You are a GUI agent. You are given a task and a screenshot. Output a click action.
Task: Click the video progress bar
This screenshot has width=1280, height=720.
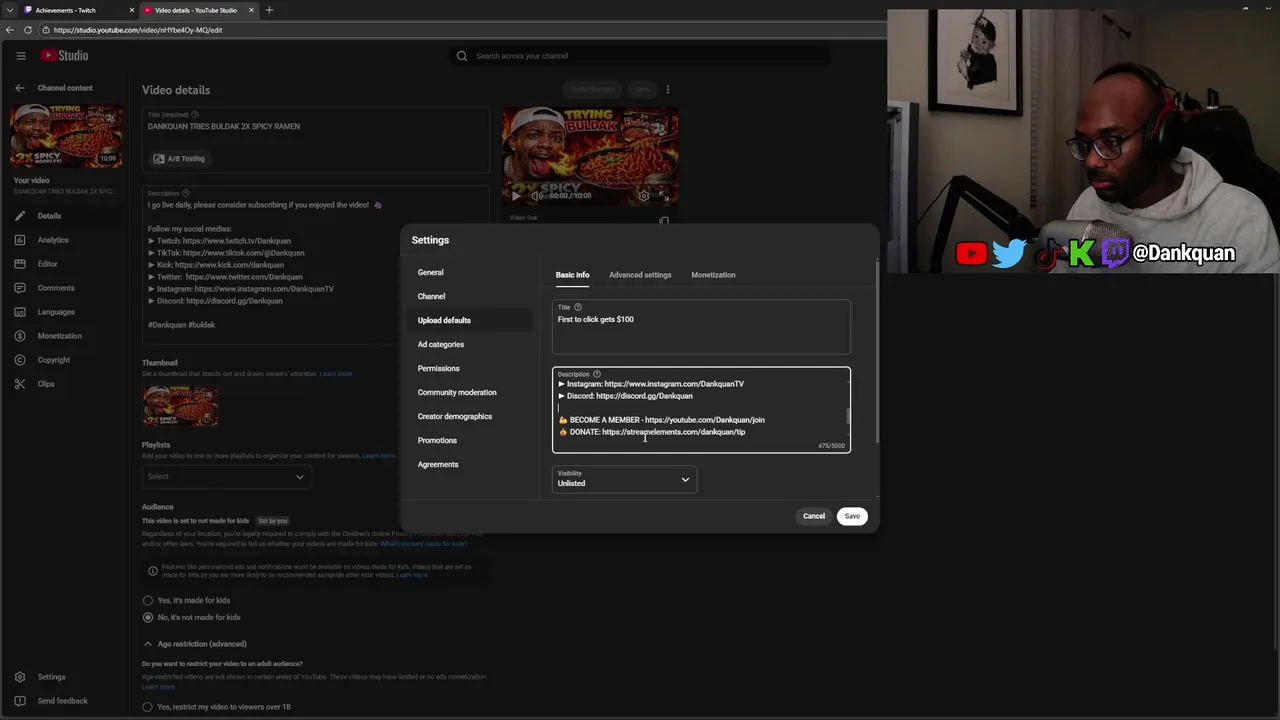click(x=590, y=185)
